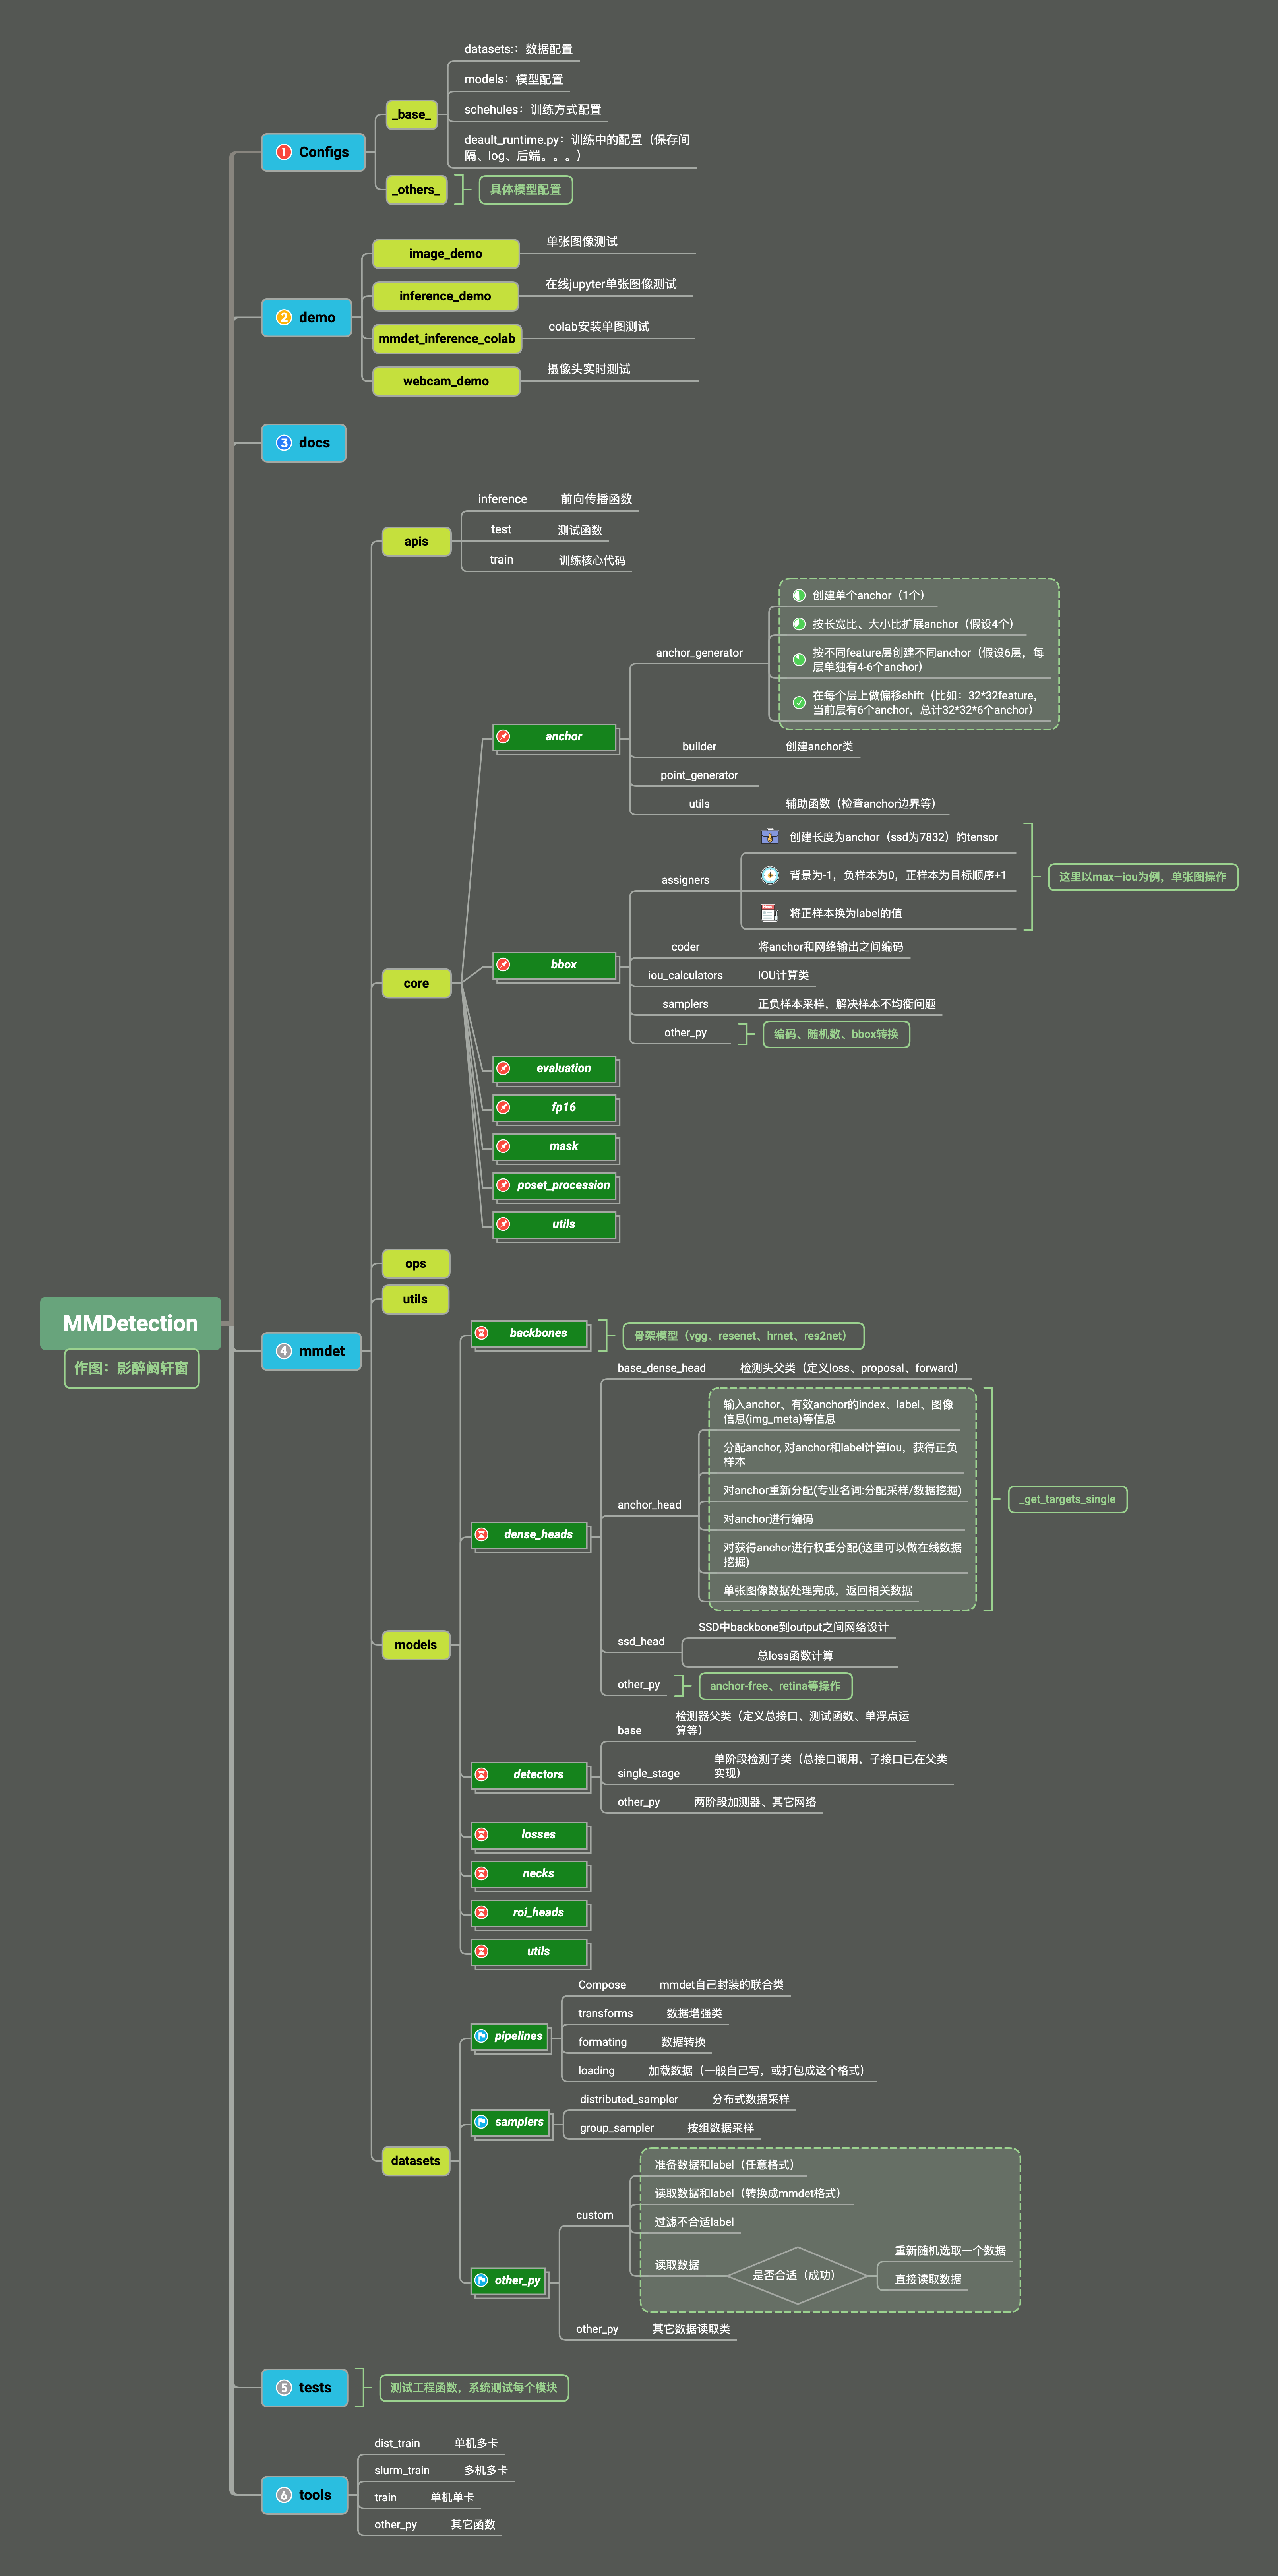Click the point_generator subtopic
Image resolution: width=1278 pixels, height=2576 pixels.
pyautogui.click(x=699, y=776)
